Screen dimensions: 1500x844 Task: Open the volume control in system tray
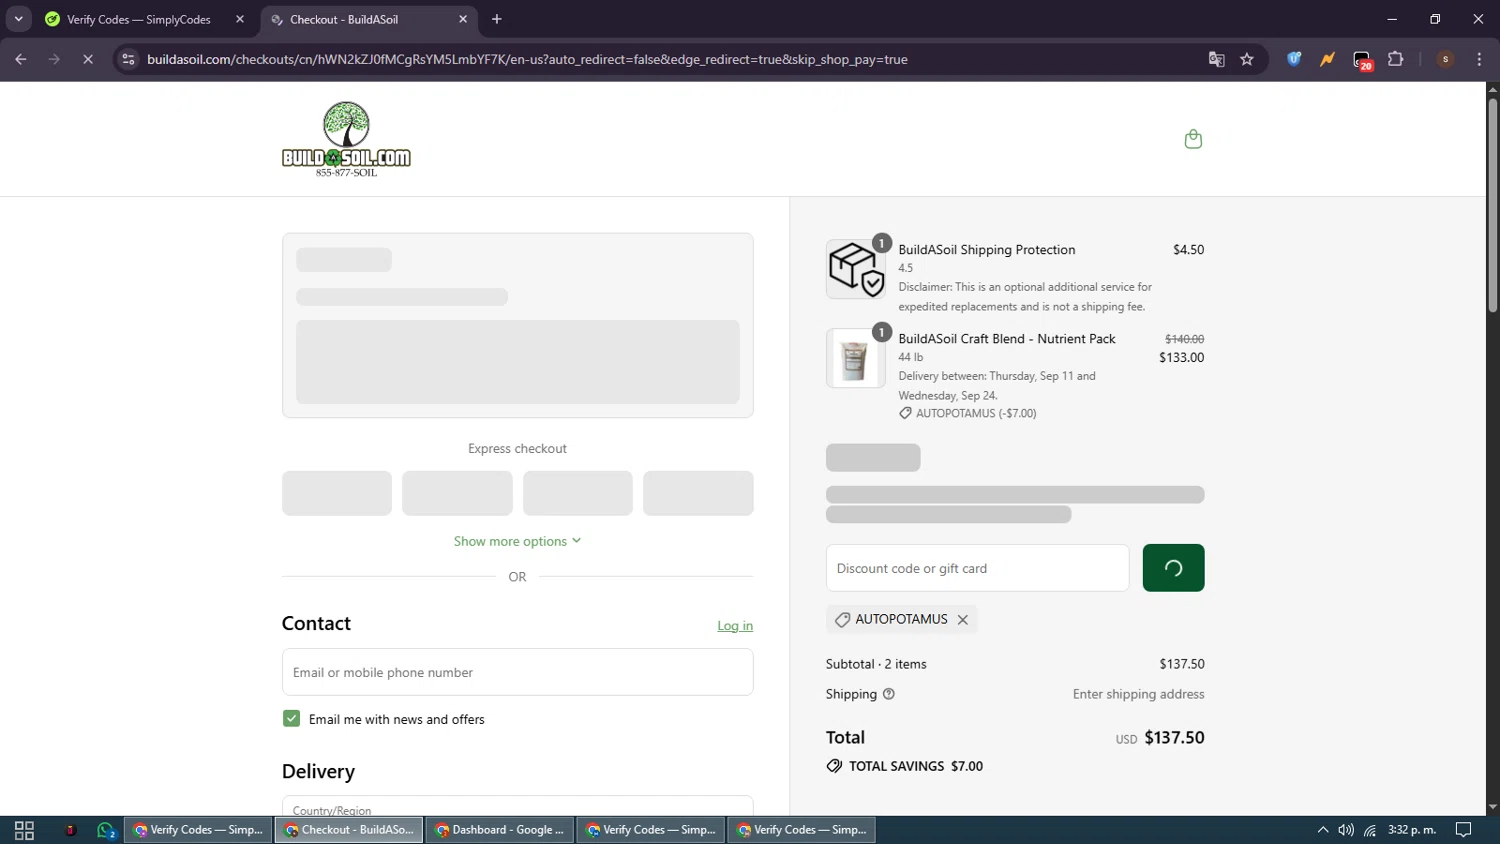coord(1346,830)
